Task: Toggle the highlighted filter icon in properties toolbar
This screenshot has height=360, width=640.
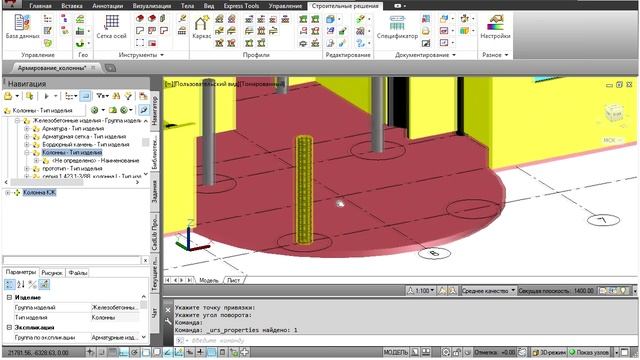Action: 44,284
